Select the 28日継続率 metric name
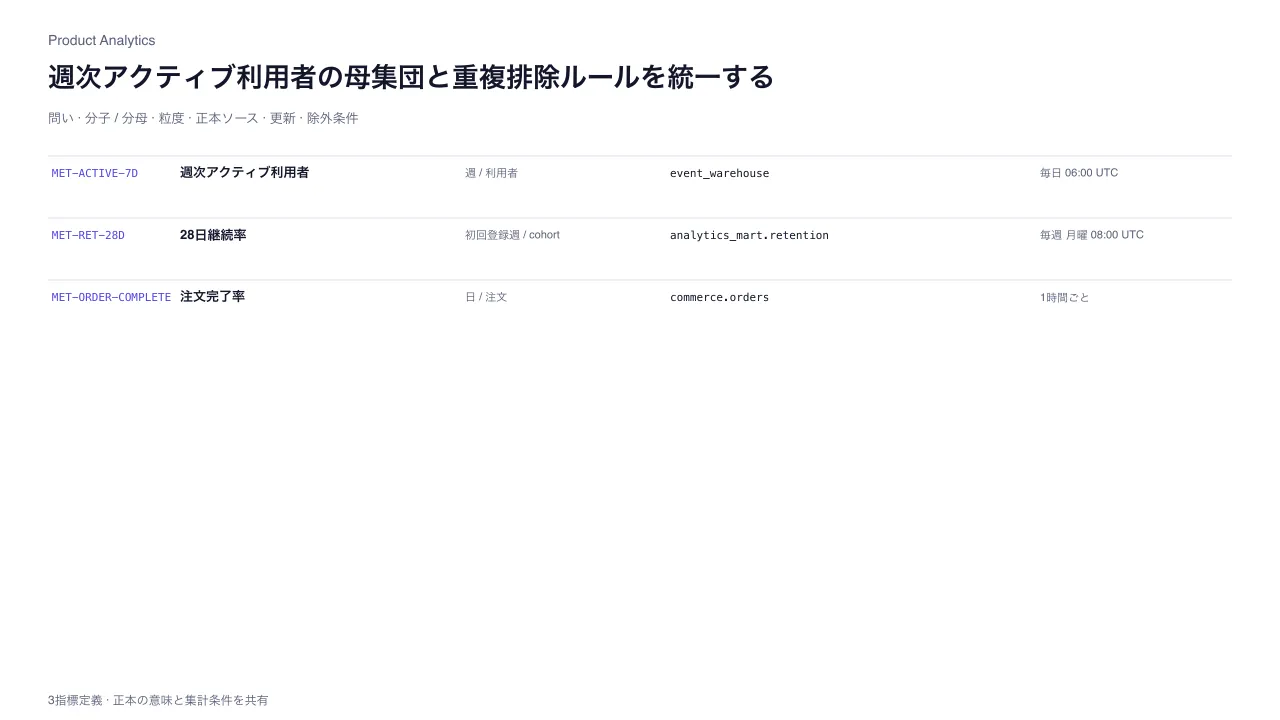The image size is (1280, 720). (x=213, y=235)
